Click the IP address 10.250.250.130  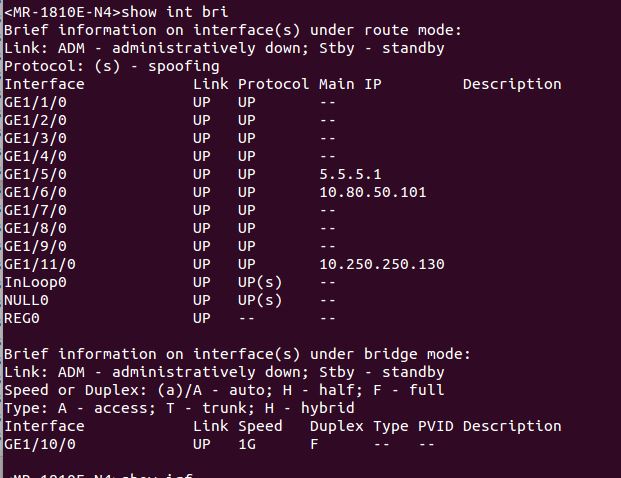(382, 264)
